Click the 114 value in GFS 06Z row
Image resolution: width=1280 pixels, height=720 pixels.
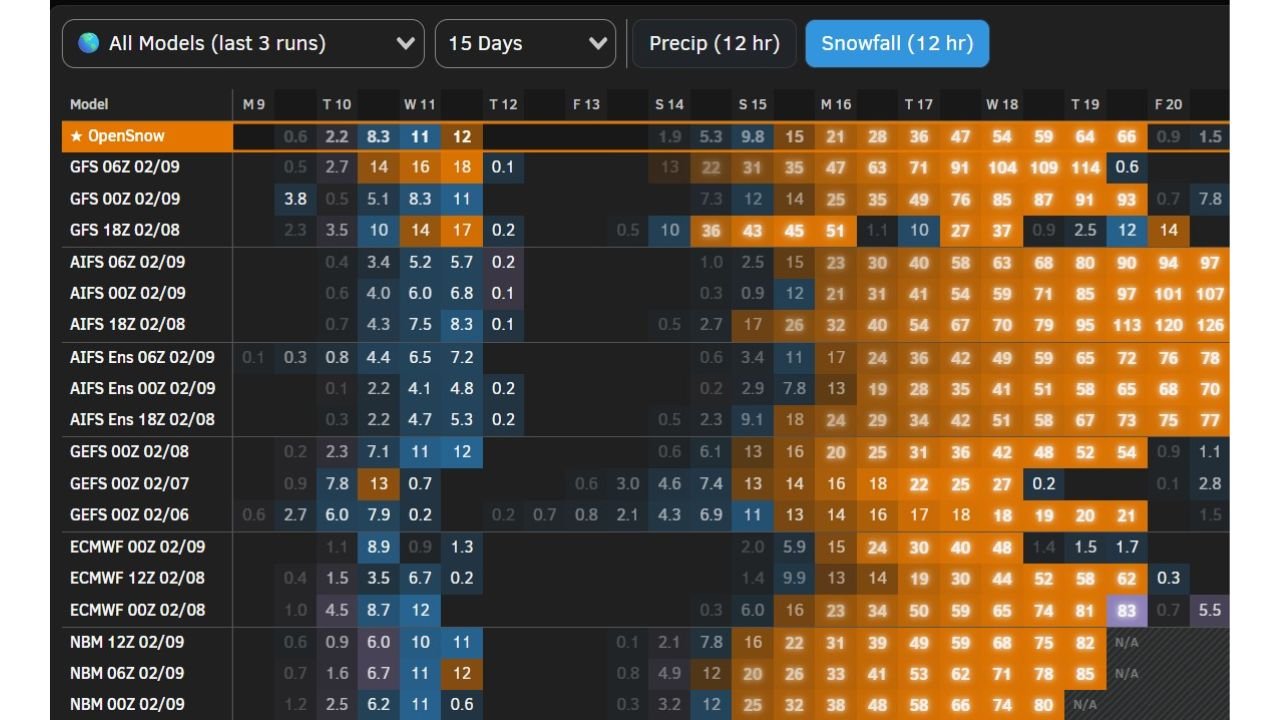point(1085,167)
